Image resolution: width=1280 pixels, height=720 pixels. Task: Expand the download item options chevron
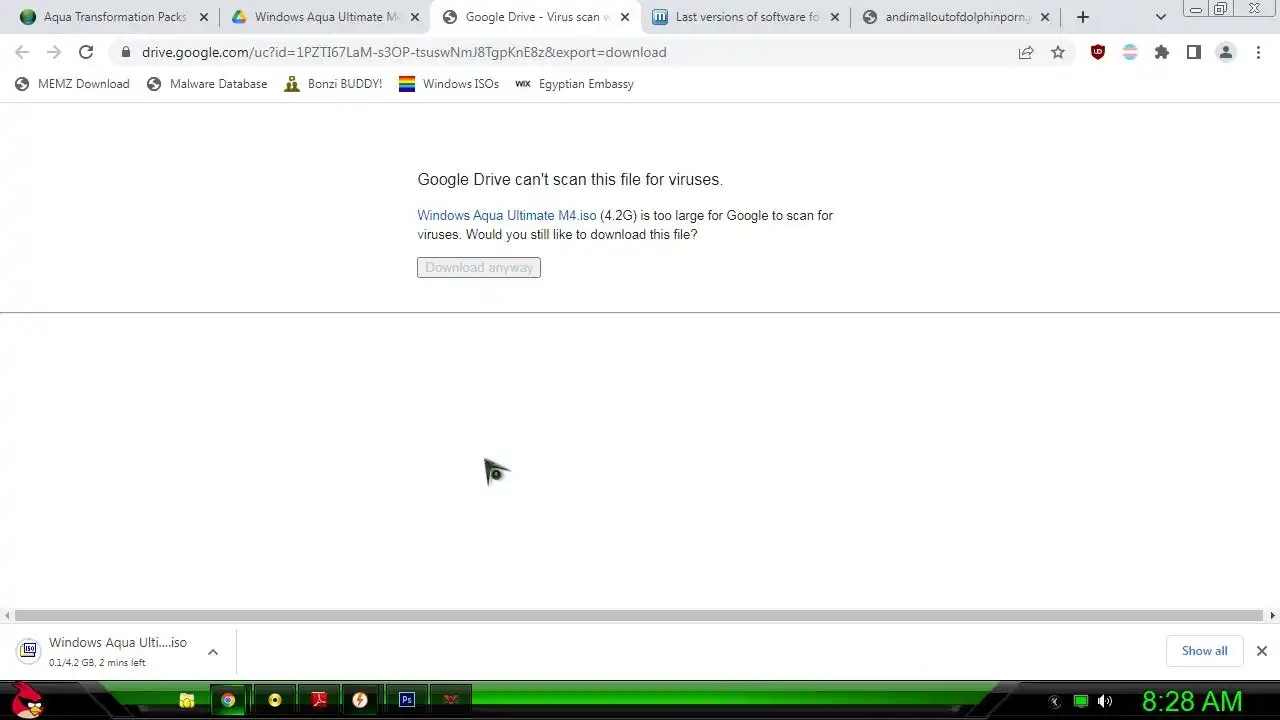point(212,652)
